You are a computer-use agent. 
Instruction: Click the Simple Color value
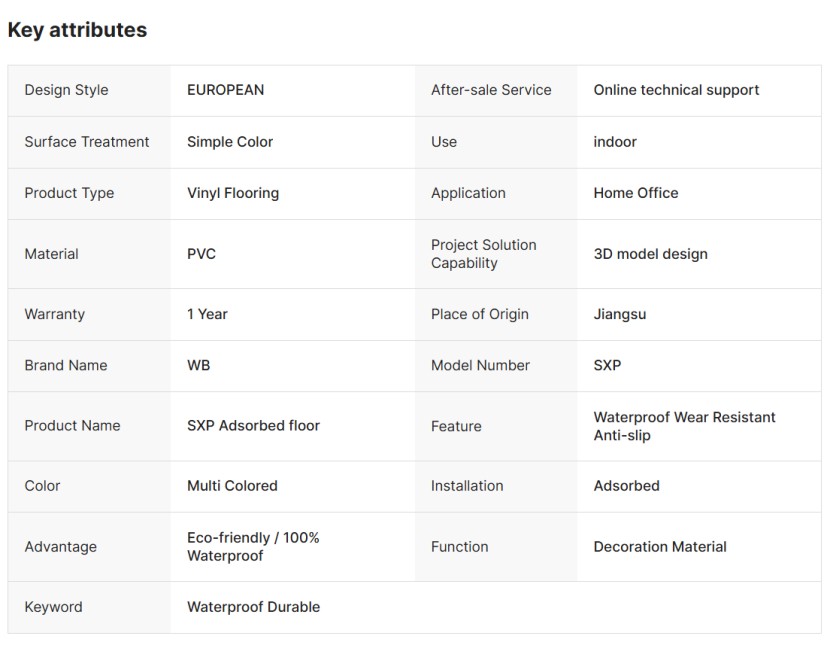230,142
